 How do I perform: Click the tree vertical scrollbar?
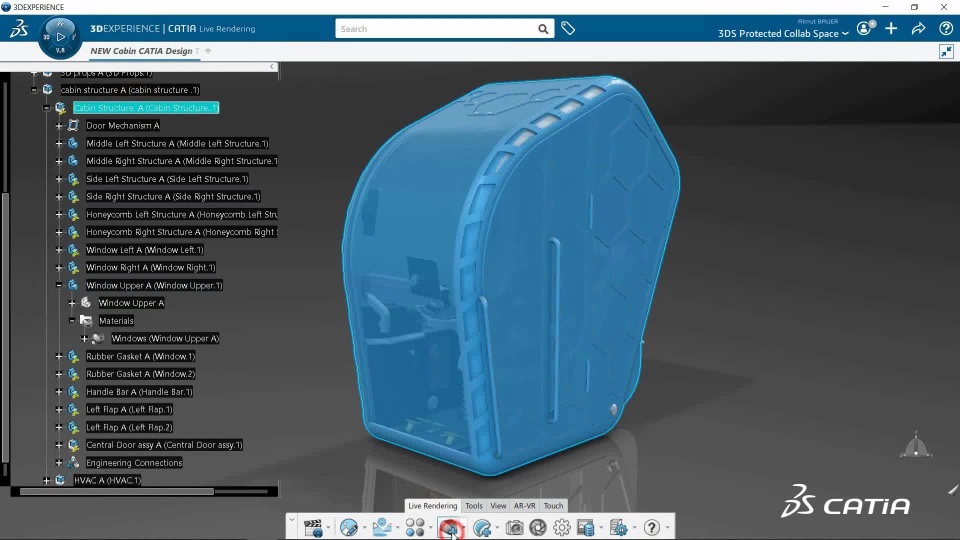coord(6,328)
